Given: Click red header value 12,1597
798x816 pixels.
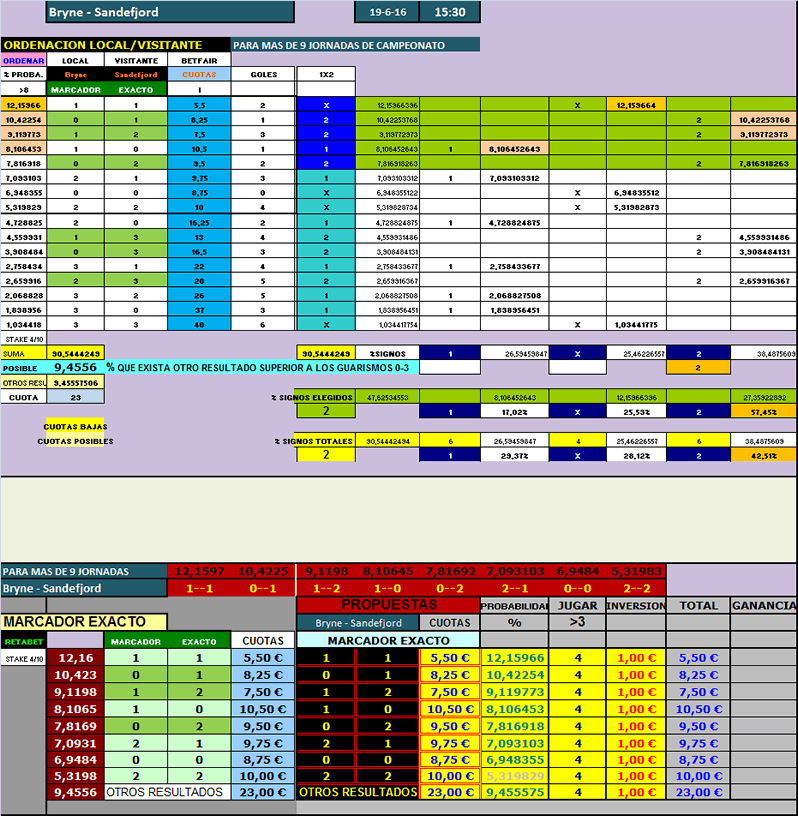Looking at the screenshot, I should (x=199, y=571).
